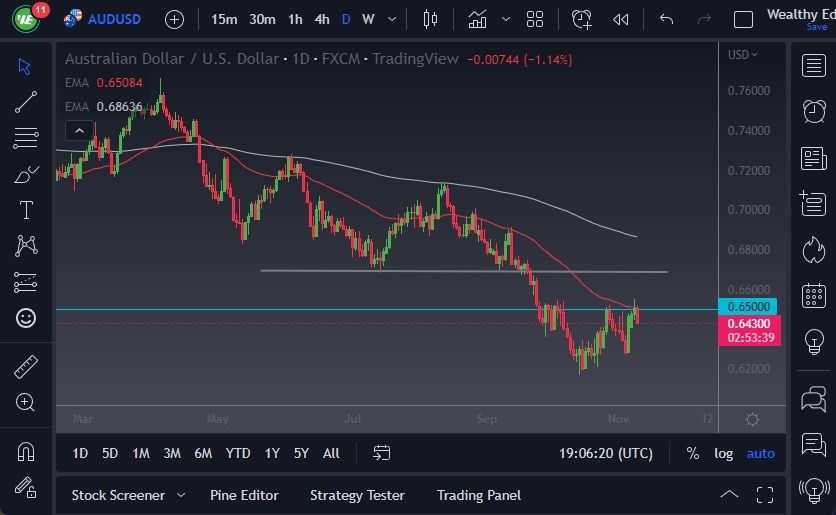Toggle the log scale option
The width and height of the screenshot is (836, 515).
coord(723,453)
